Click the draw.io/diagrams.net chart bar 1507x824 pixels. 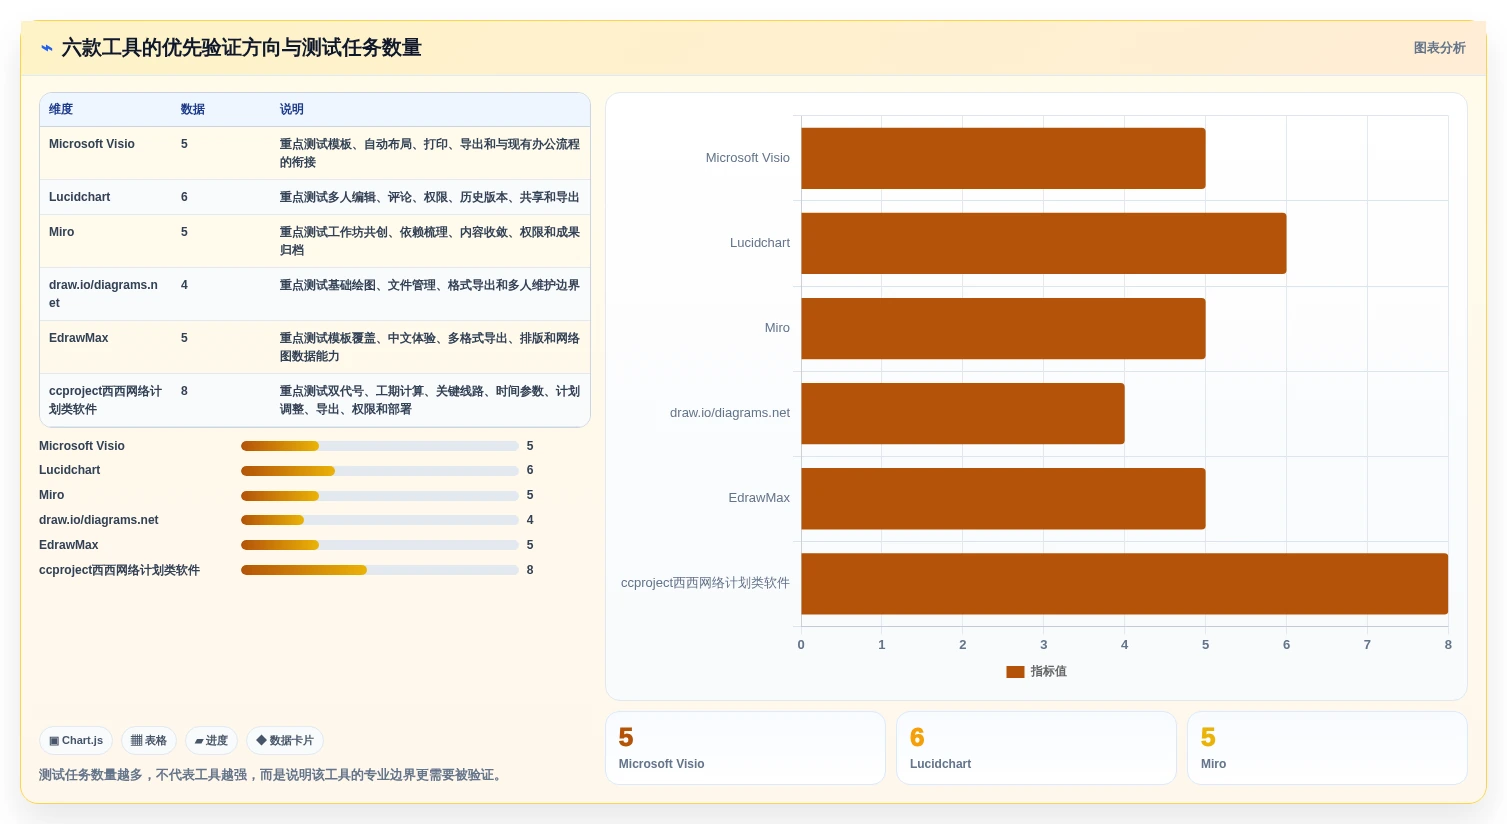(963, 413)
